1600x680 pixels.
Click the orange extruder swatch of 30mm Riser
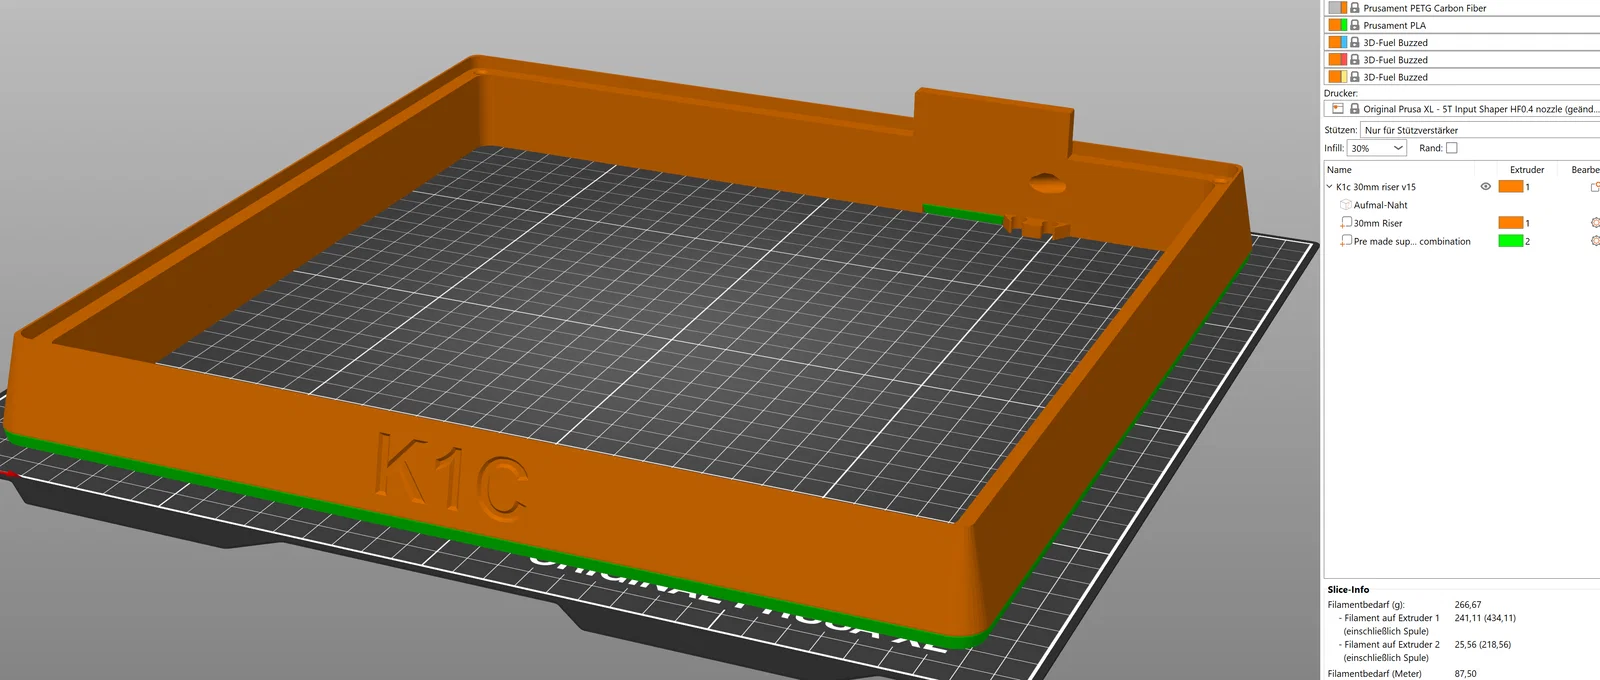click(1510, 223)
